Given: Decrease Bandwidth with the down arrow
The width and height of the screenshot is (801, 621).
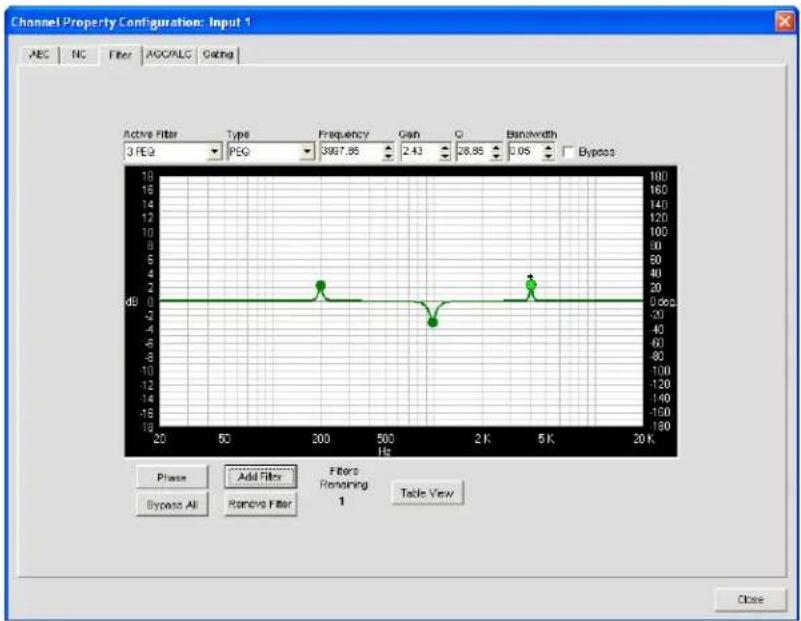Looking at the screenshot, I should pyautogui.click(x=548, y=156).
